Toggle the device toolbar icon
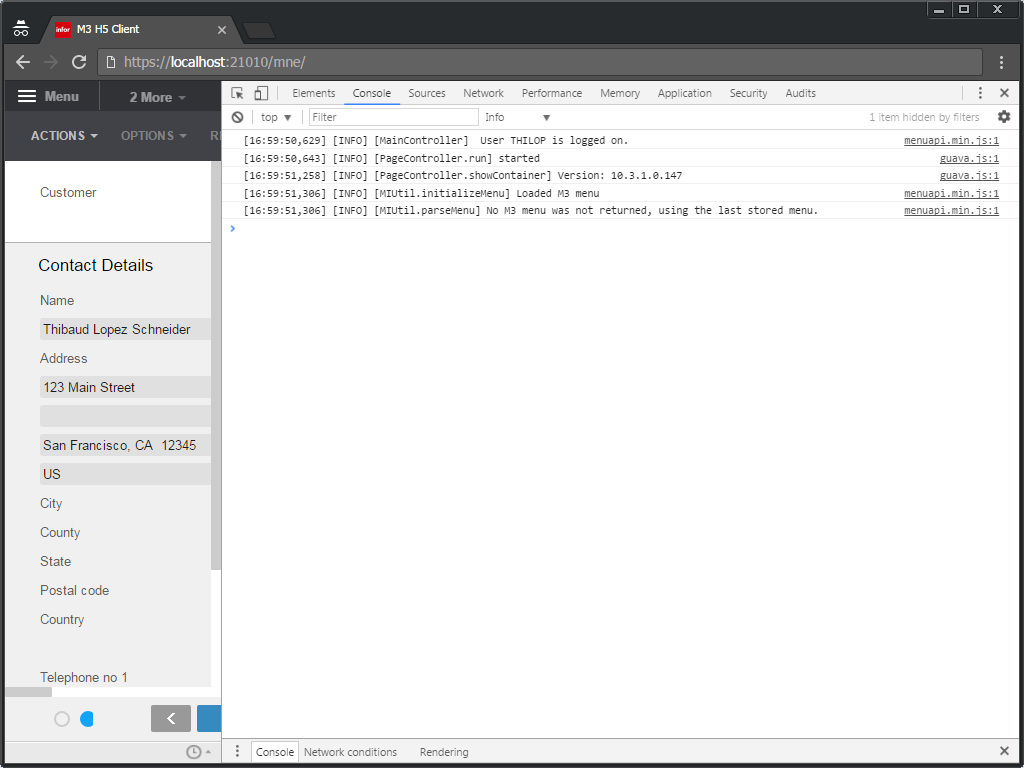The width and height of the screenshot is (1024, 768). tap(261, 93)
